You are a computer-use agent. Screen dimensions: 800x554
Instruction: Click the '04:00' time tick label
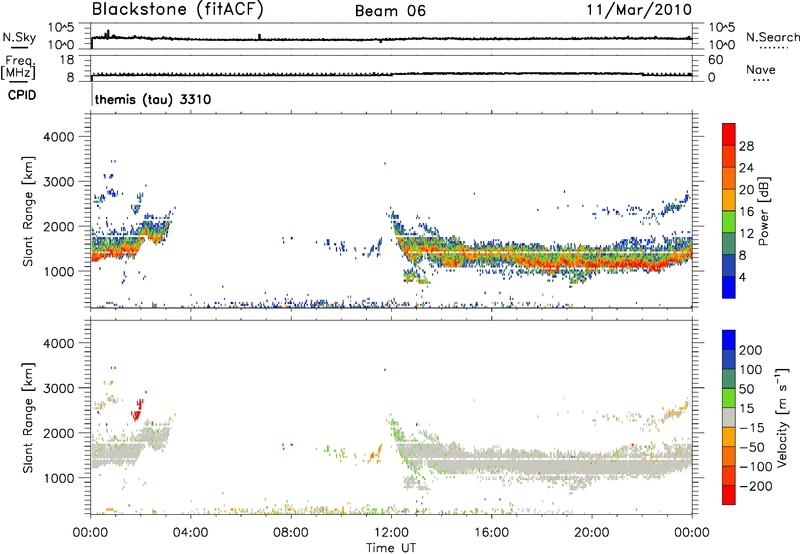[x=190, y=533]
